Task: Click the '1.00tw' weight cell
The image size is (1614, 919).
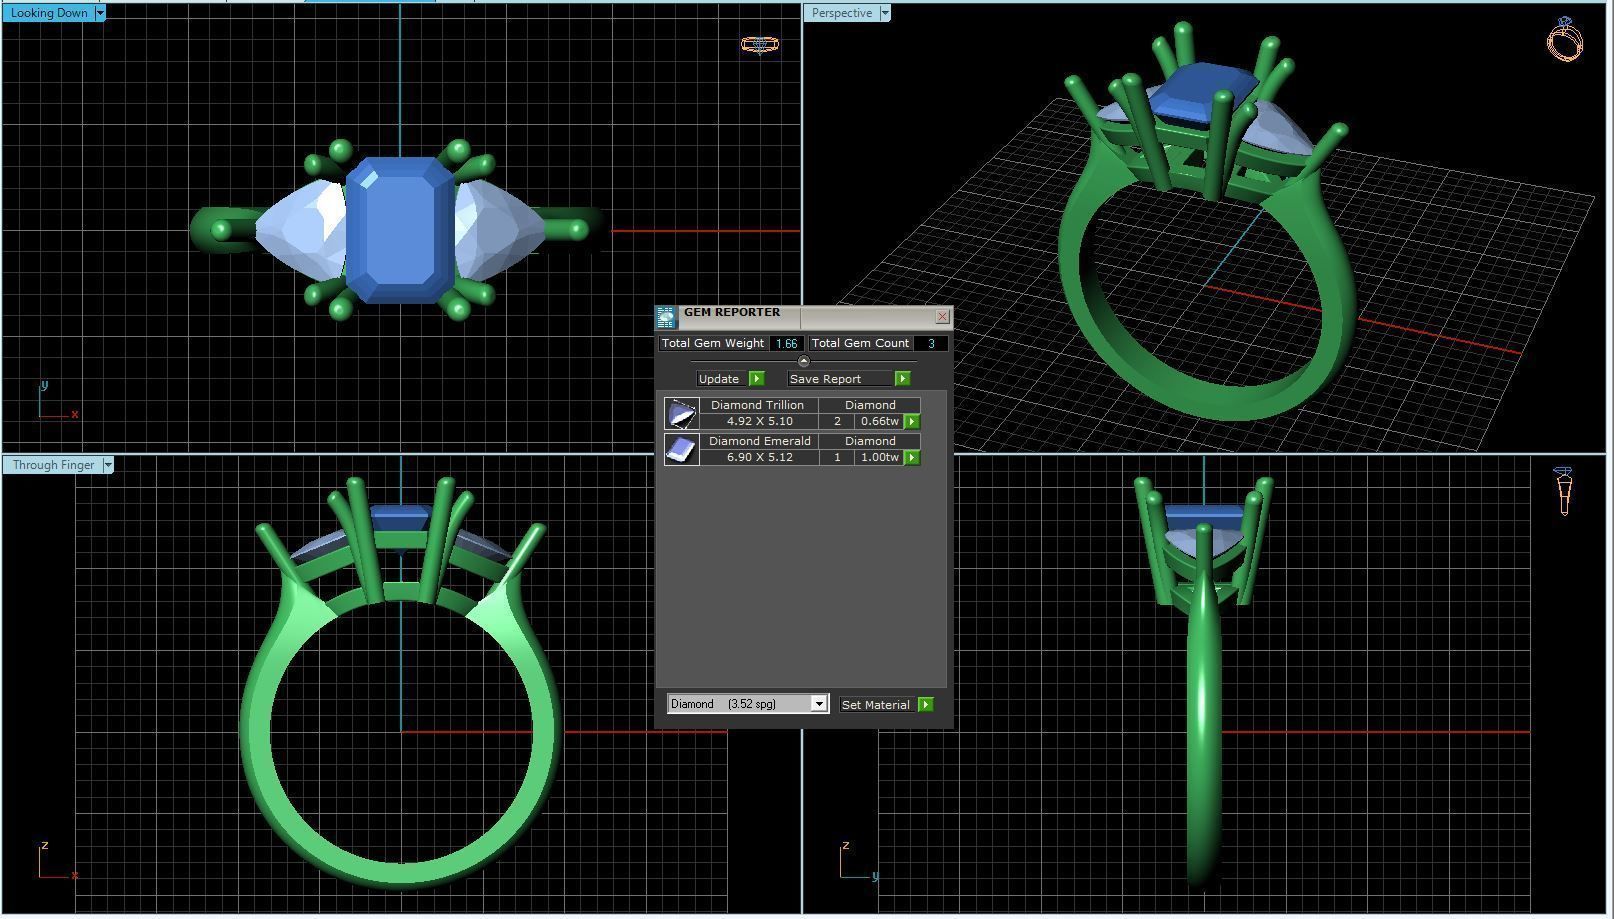Action: click(x=880, y=457)
